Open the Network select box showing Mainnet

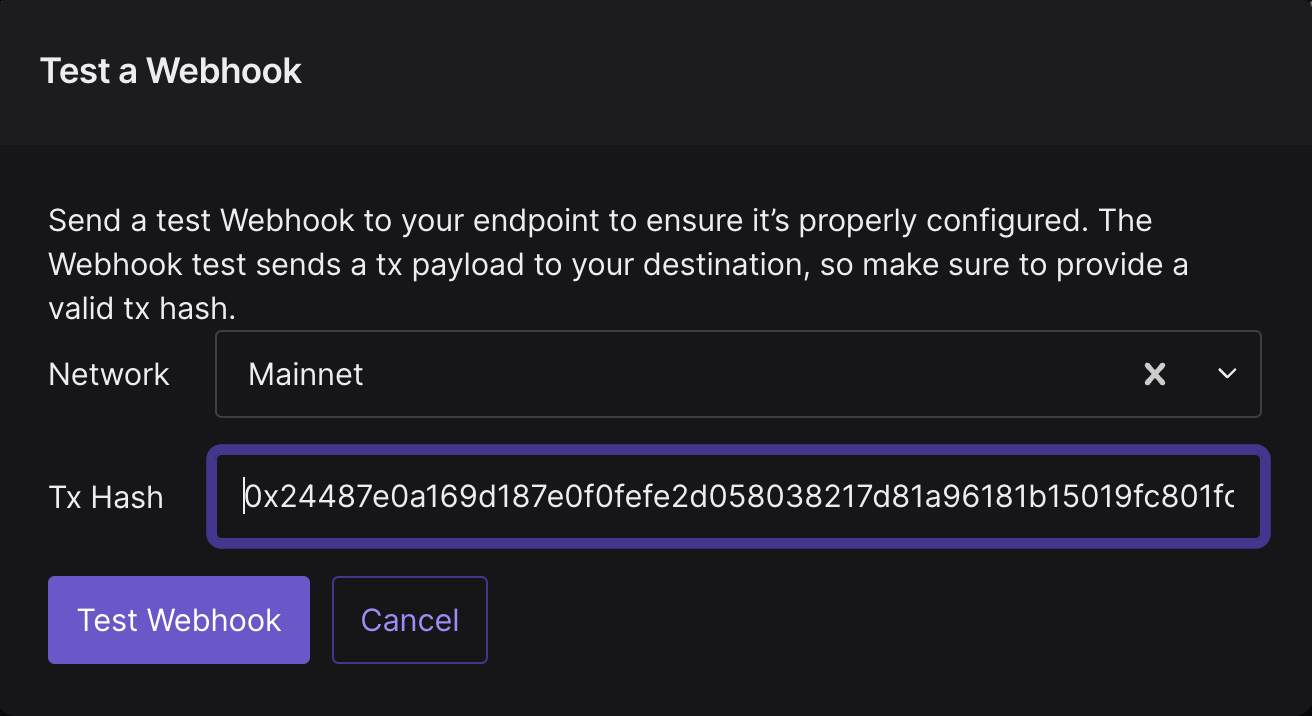738,374
